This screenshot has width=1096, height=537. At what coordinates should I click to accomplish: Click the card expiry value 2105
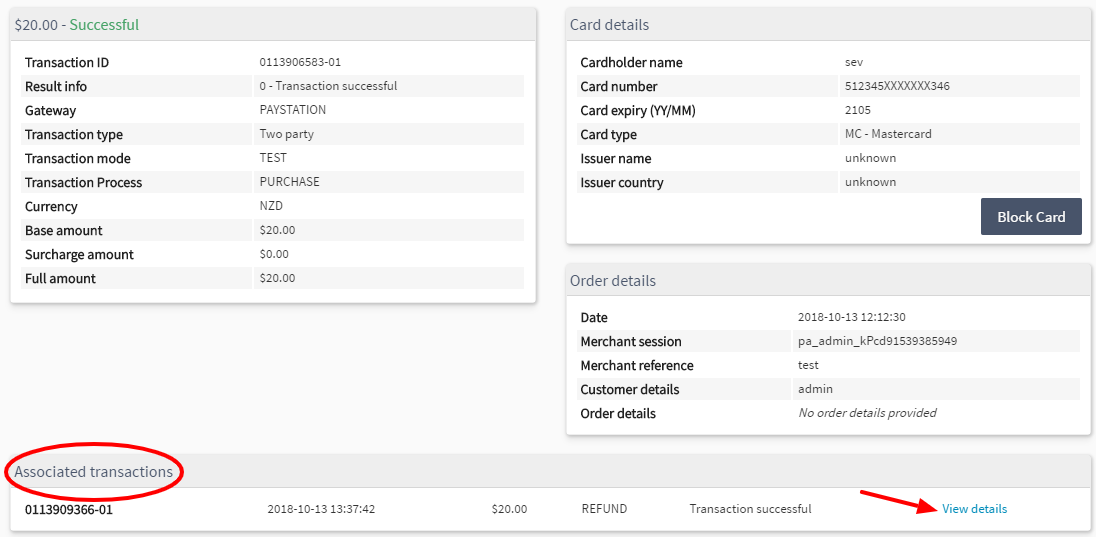tap(857, 110)
